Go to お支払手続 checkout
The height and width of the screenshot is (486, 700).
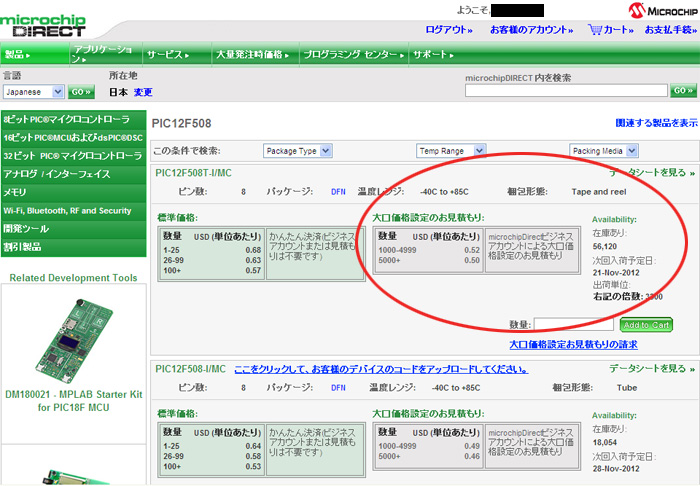(x=671, y=30)
